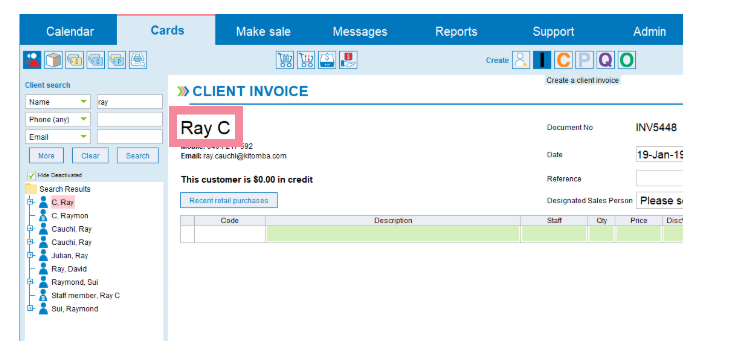The width and height of the screenshot is (750, 363).
Task: Click person icon beside Julian, Ray
Action: click(x=44, y=255)
